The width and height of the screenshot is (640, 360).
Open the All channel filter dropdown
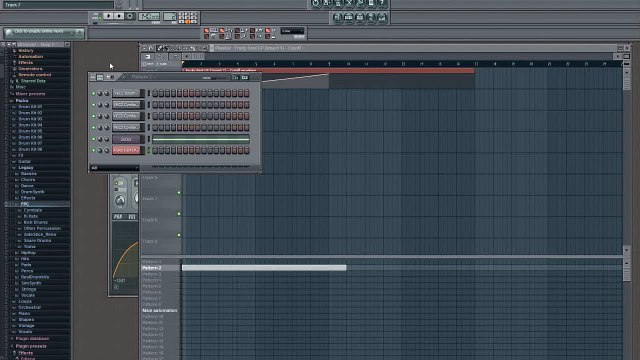click(x=114, y=168)
